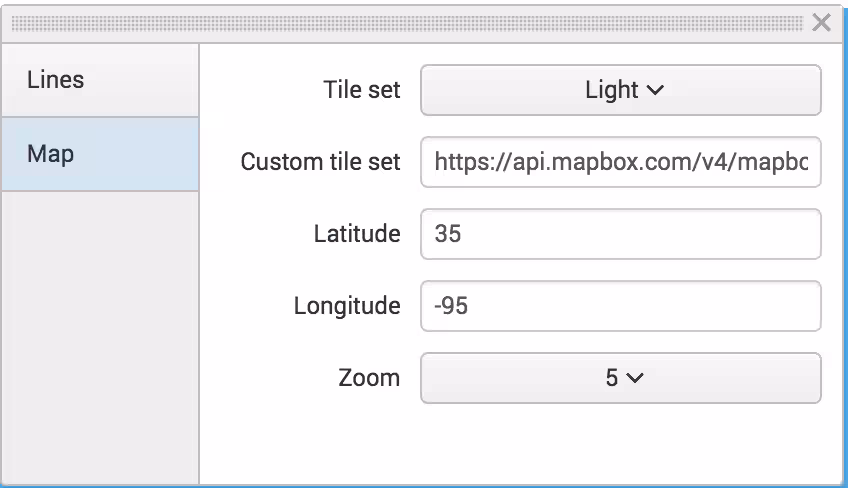Click the Zoom label text
The height and width of the screenshot is (488, 848).
pos(369,378)
